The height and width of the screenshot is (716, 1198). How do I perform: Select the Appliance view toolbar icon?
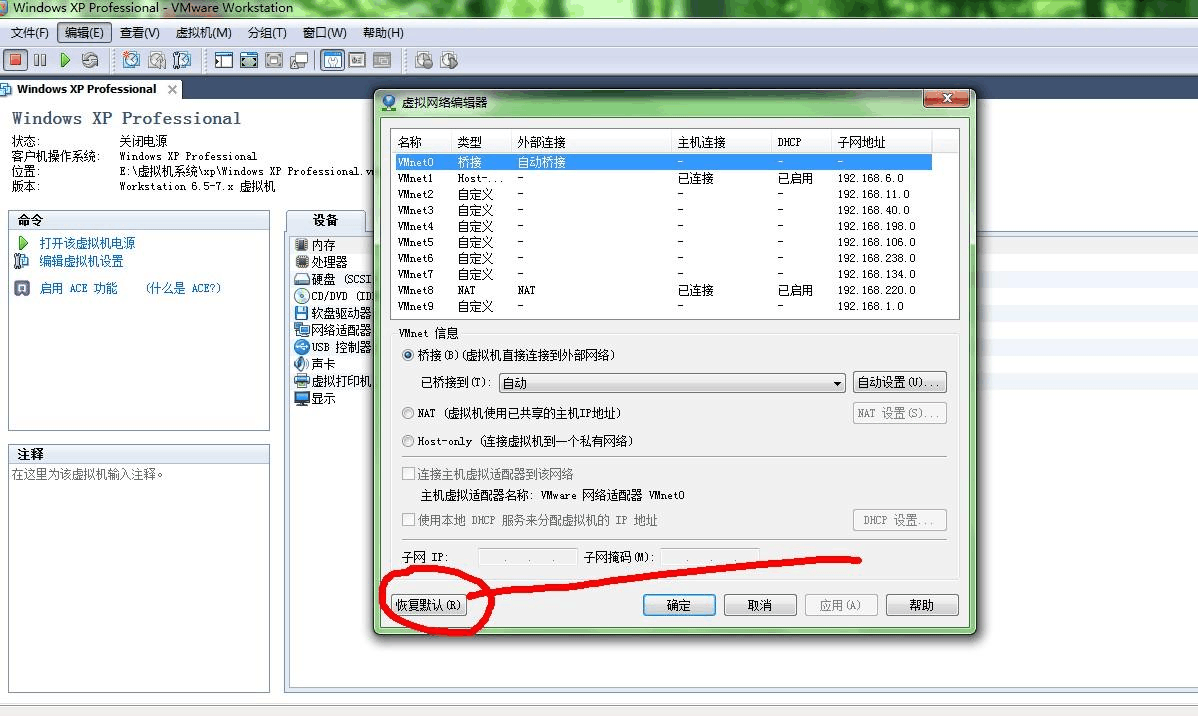click(382, 60)
